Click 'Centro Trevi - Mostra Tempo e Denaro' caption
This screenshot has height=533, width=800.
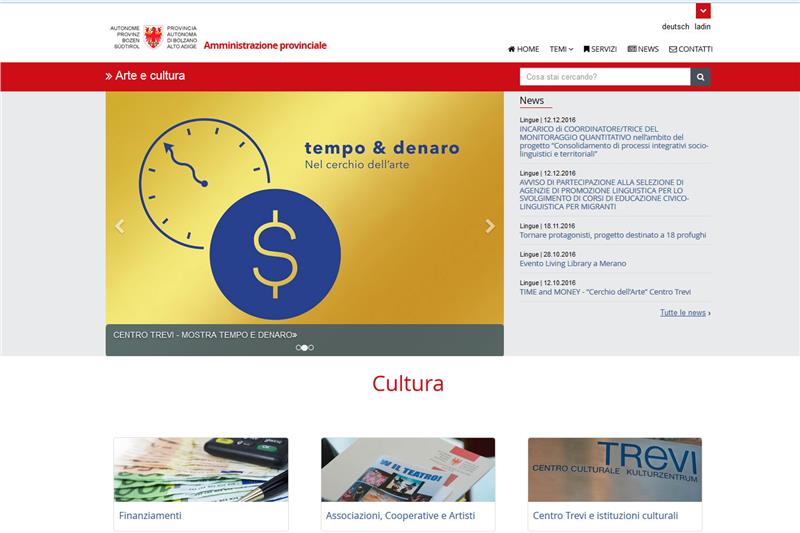point(205,335)
